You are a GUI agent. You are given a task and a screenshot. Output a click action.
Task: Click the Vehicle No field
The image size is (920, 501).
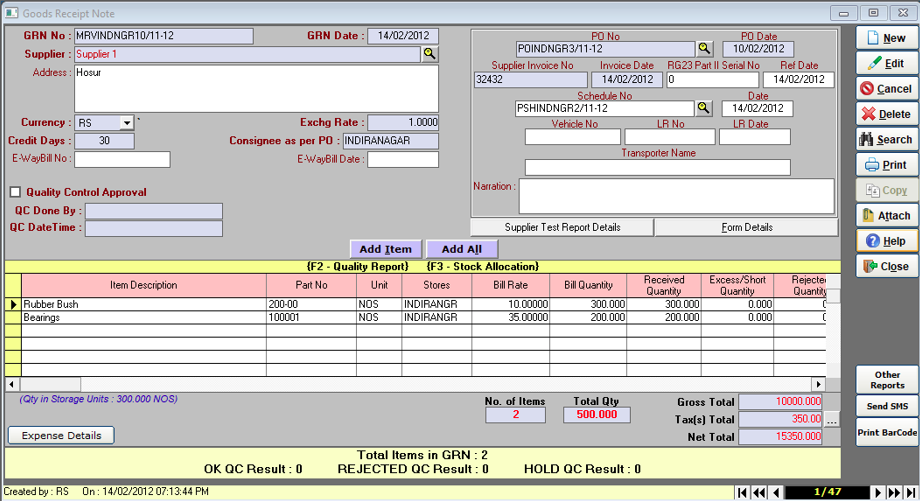click(x=573, y=137)
